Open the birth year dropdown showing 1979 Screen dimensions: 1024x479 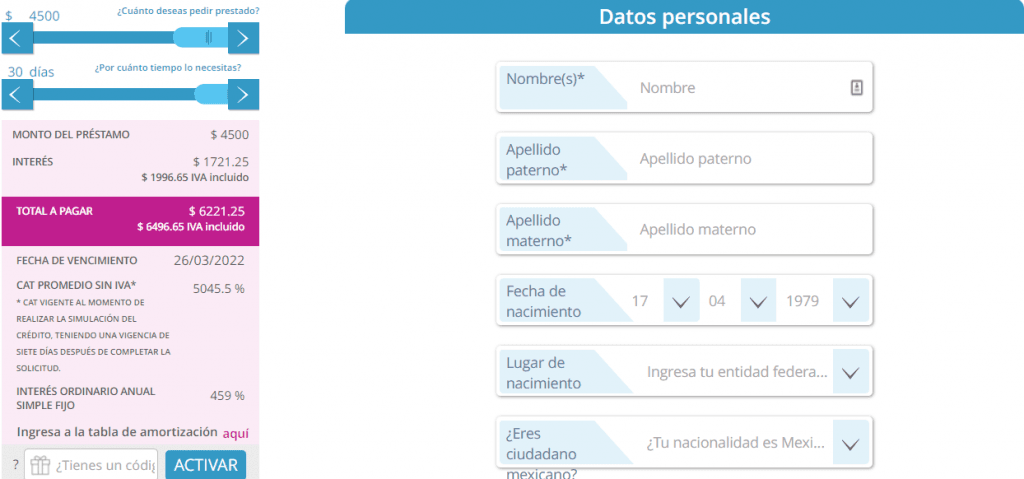tap(850, 301)
